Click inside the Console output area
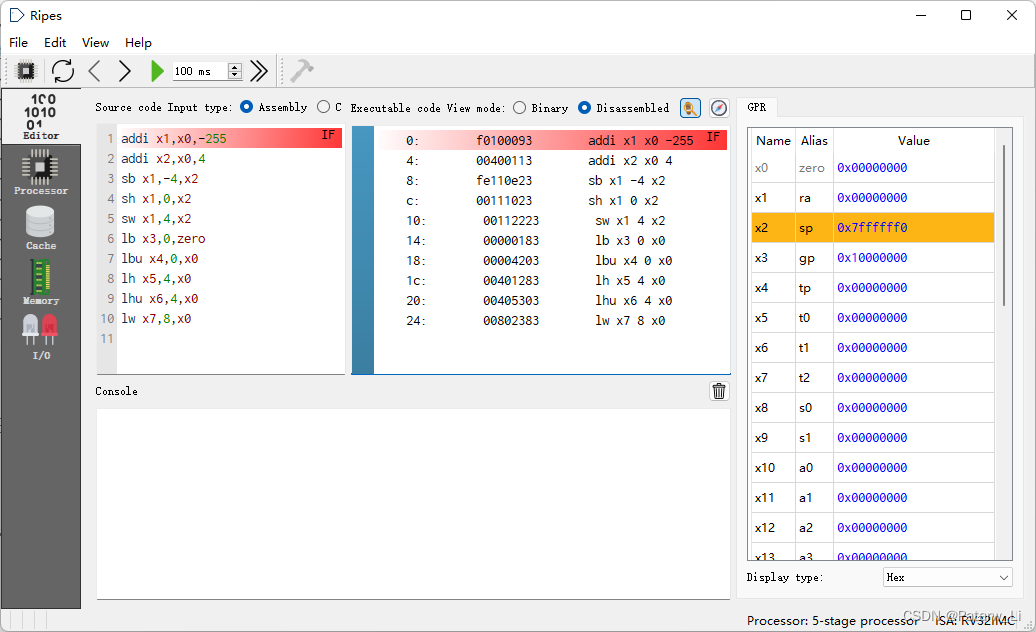Viewport: 1036px width, 632px height. (413, 503)
